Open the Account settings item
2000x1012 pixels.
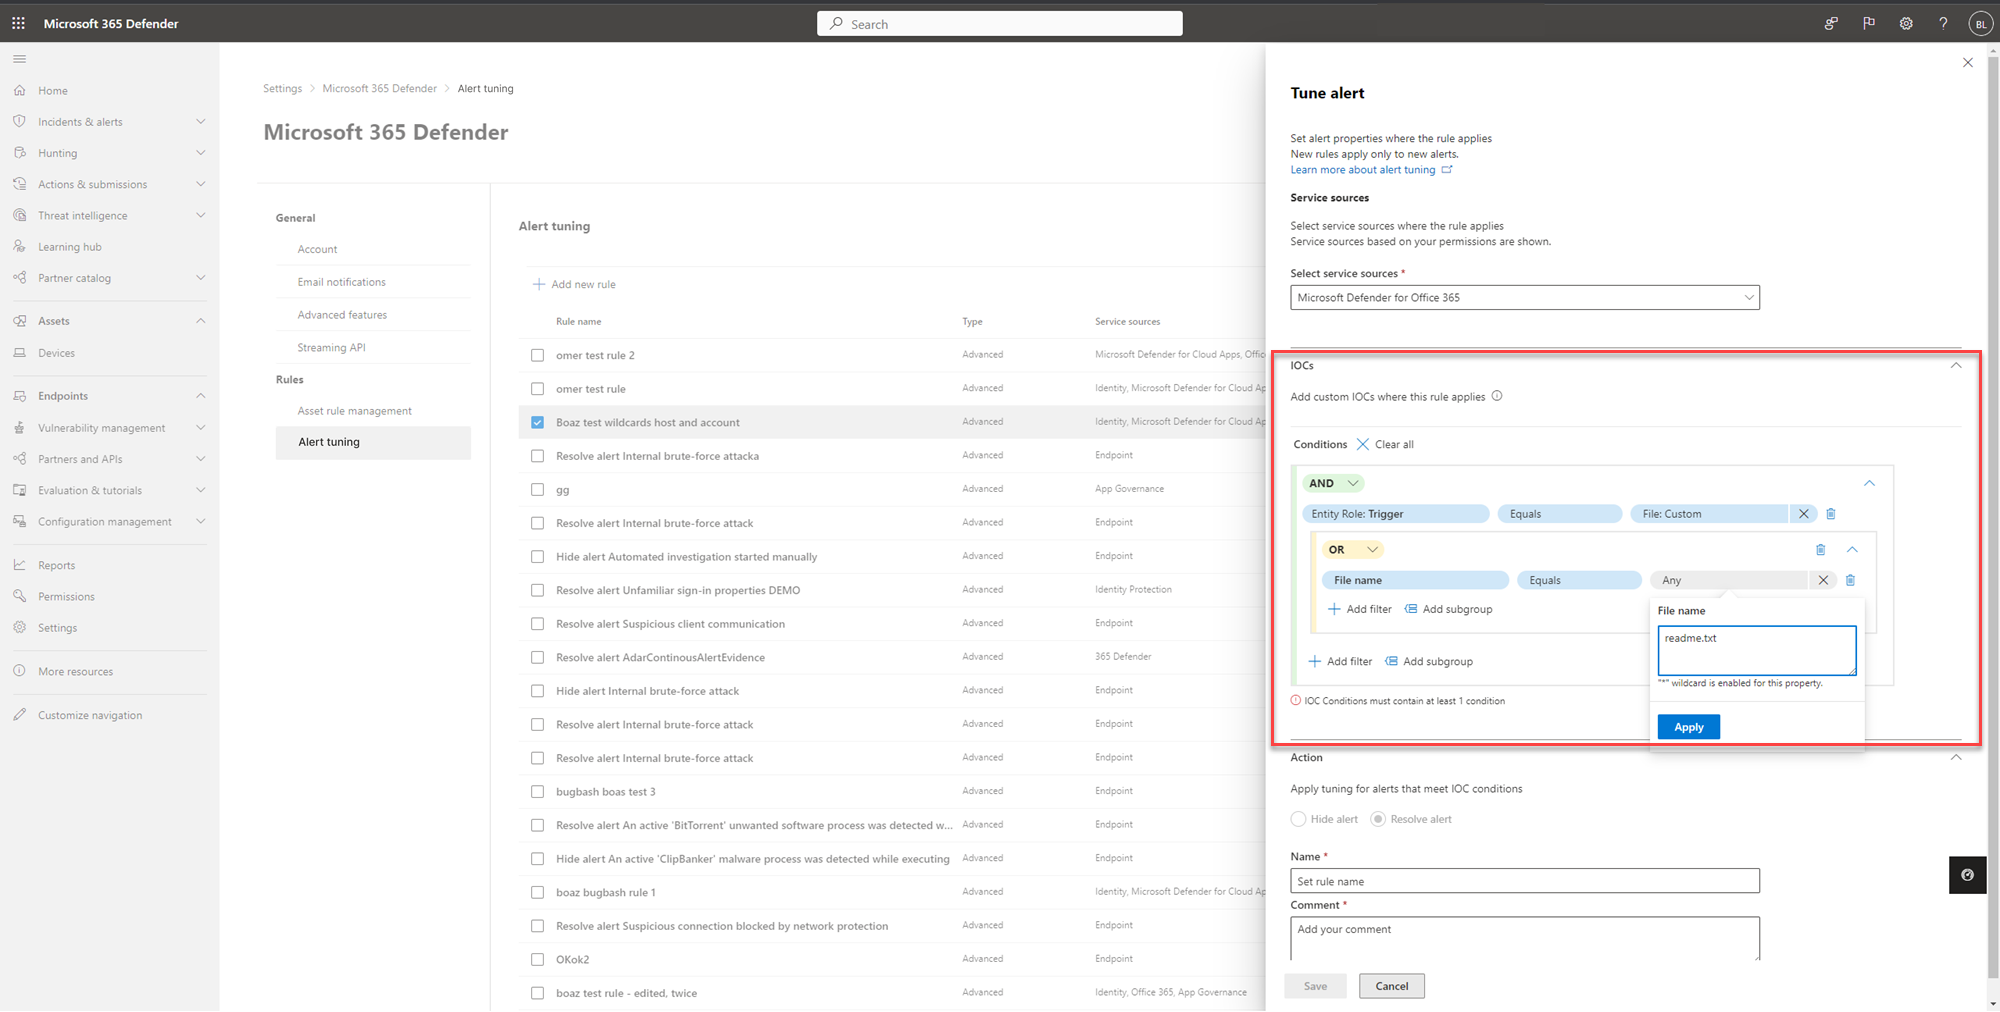click(317, 249)
